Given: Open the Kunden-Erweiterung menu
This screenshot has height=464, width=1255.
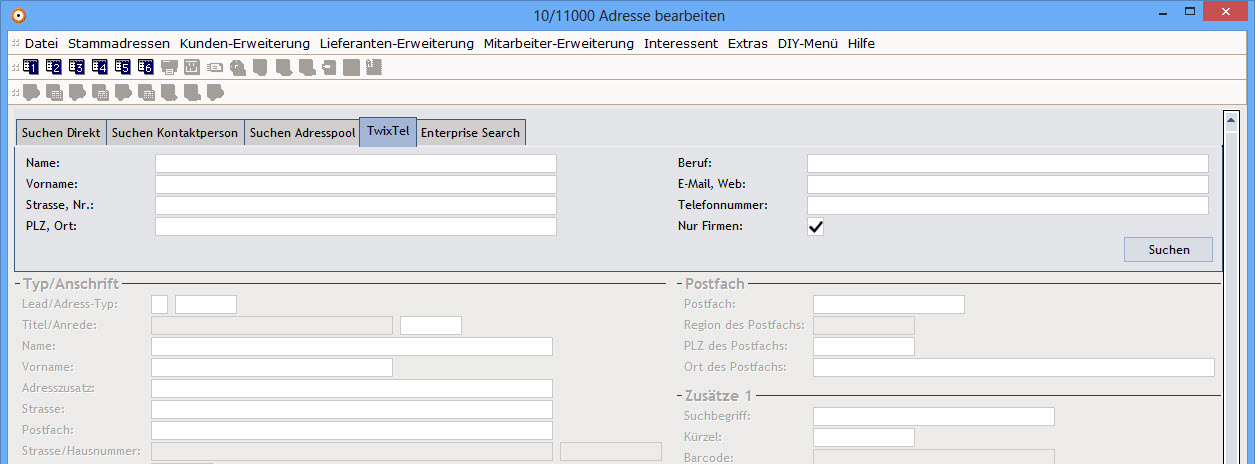Looking at the screenshot, I should (x=245, y=43).
